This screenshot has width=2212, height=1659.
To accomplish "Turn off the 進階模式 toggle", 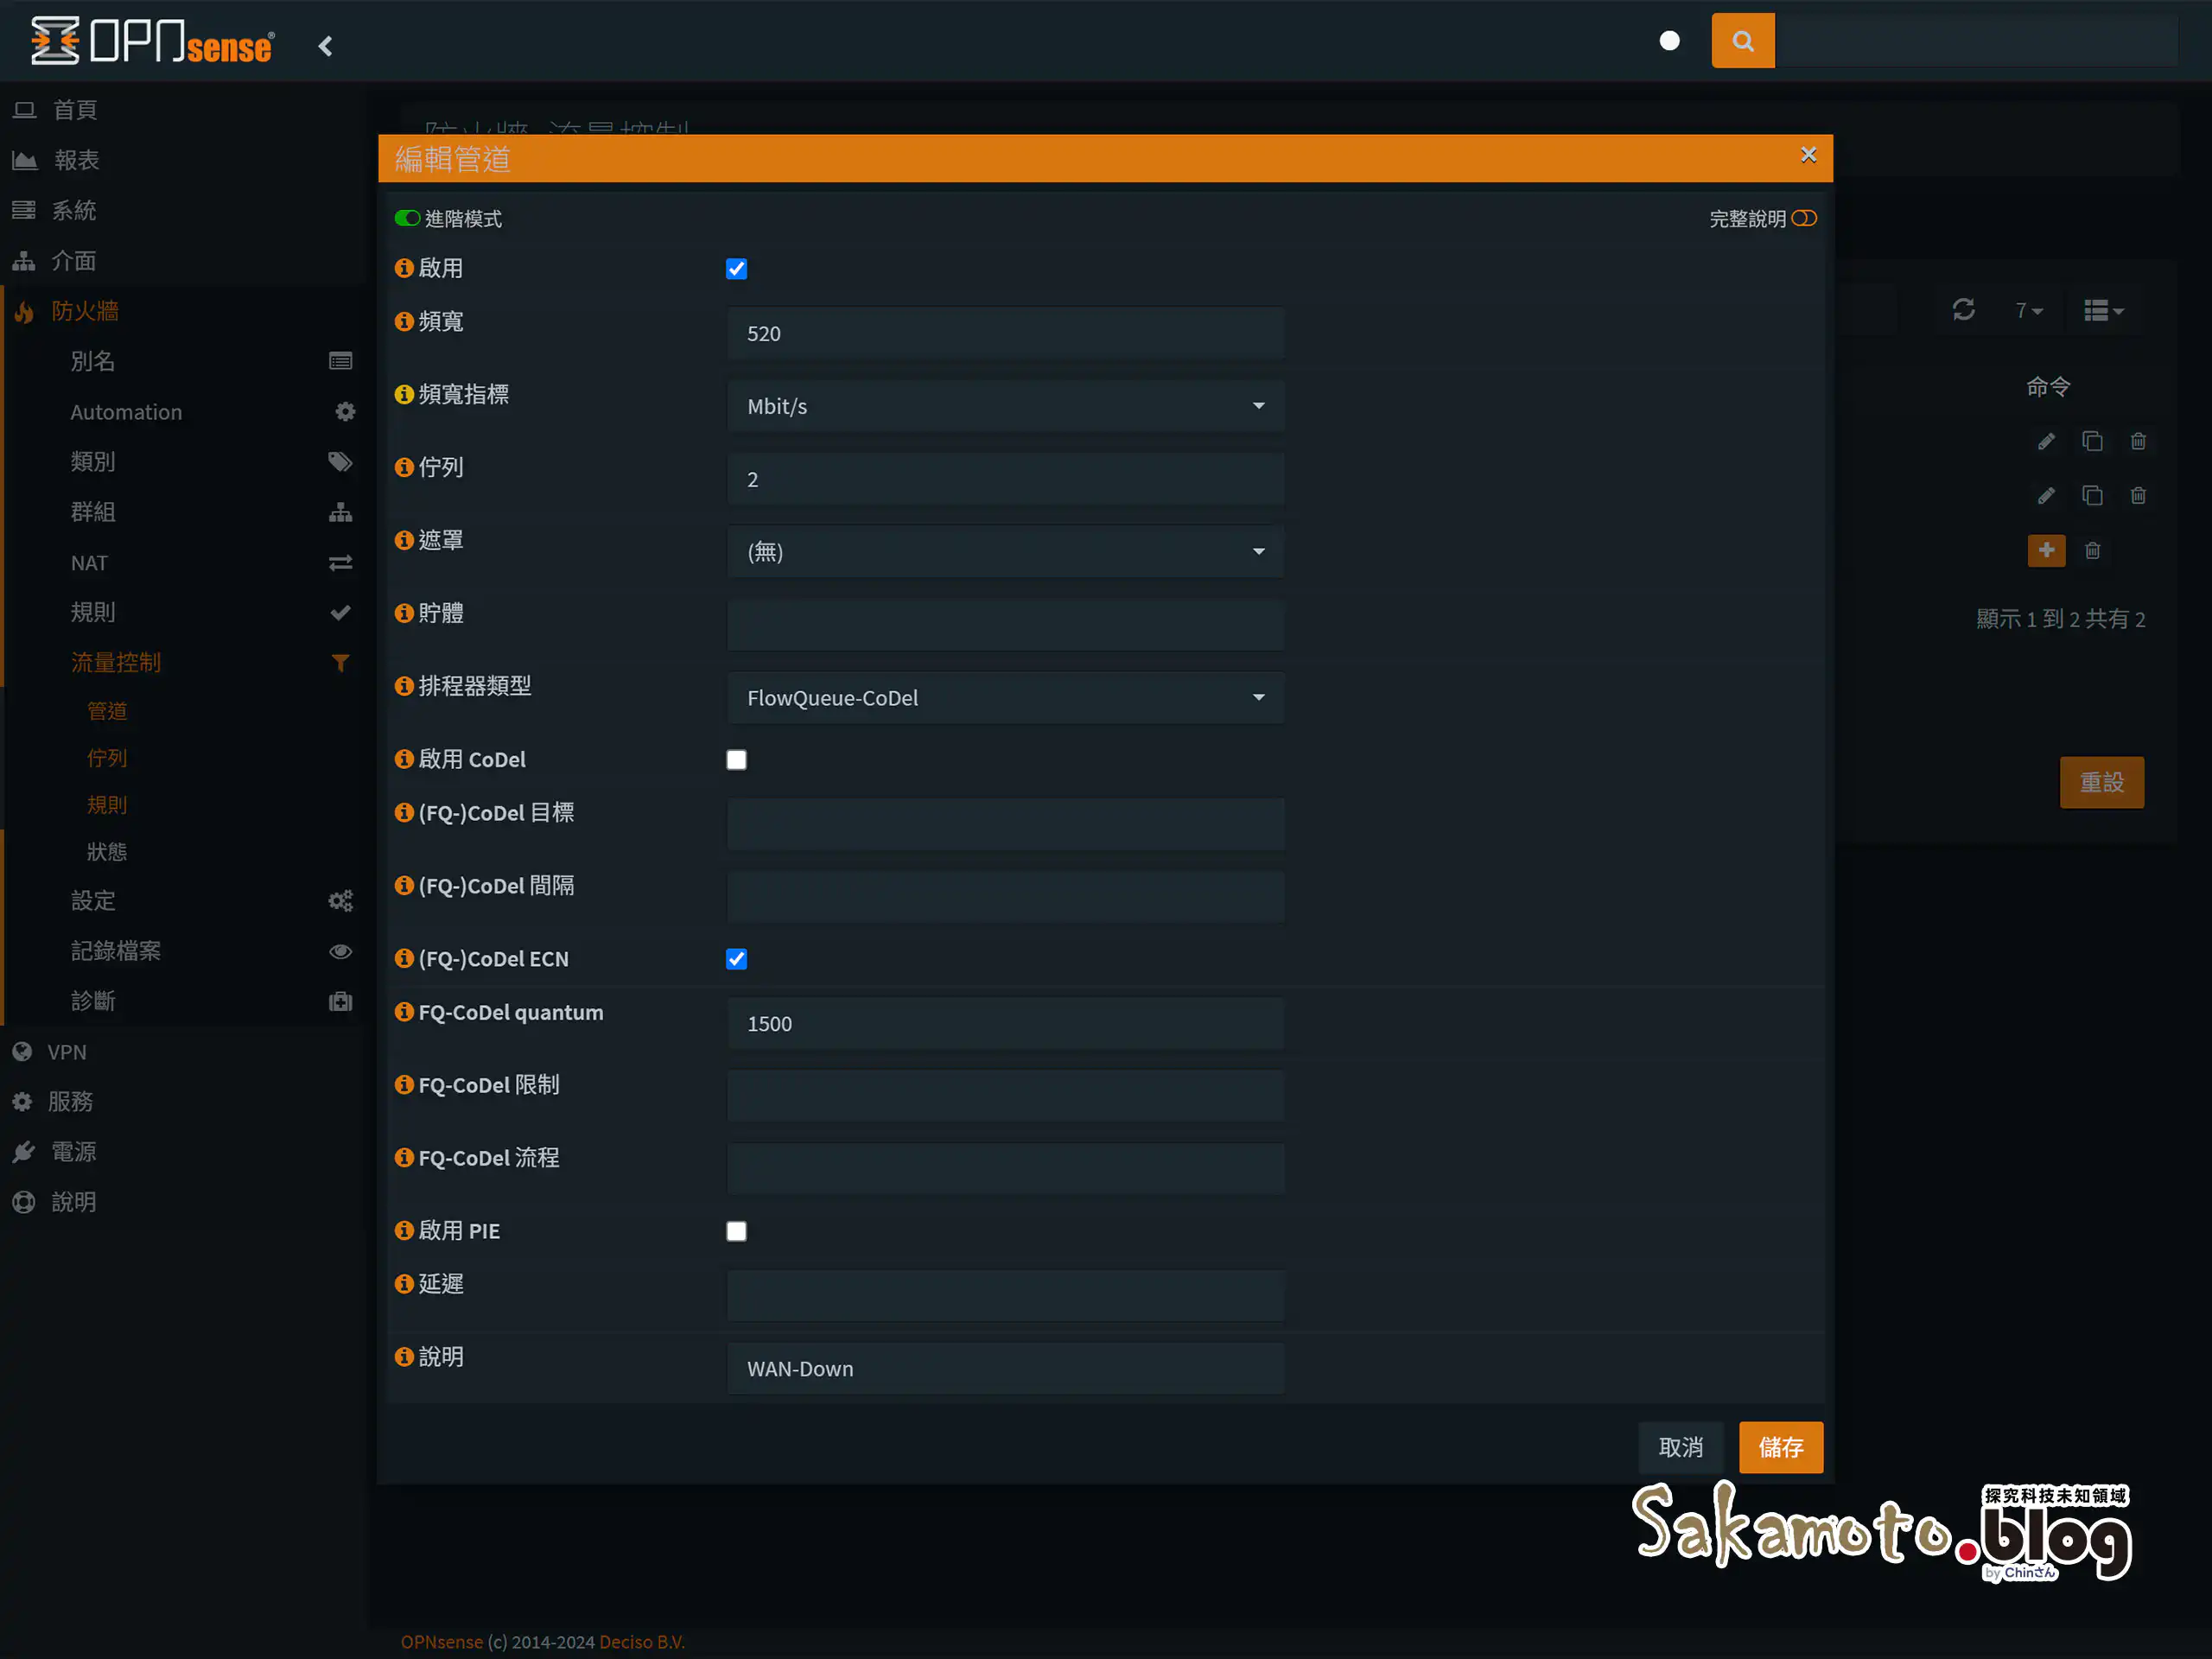I will click(x=408, y=218).
